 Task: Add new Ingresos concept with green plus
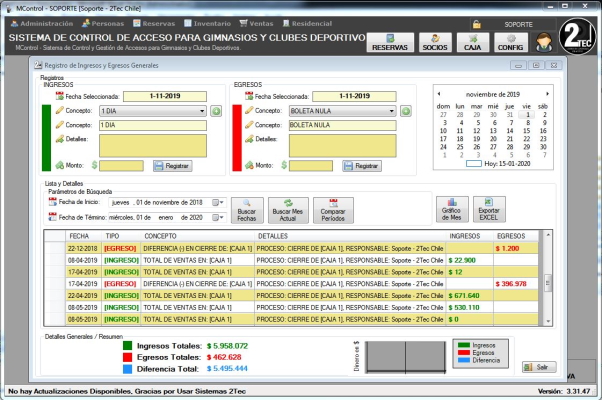(x=216, y=111)
